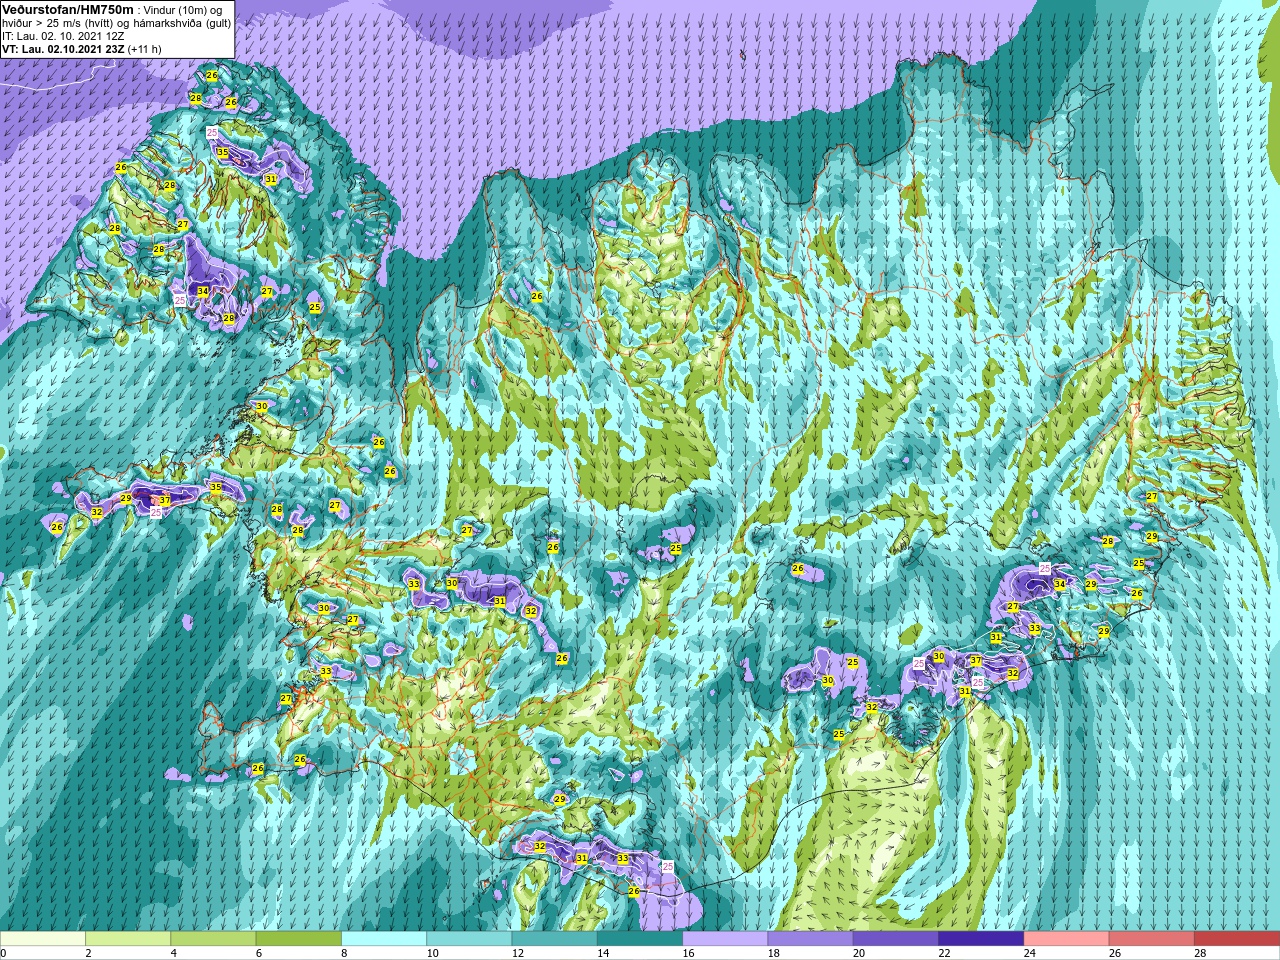Click the light pink 24–26 legend swatch
Viewport: 1280px width, 960px height.
coord(1067,939)
